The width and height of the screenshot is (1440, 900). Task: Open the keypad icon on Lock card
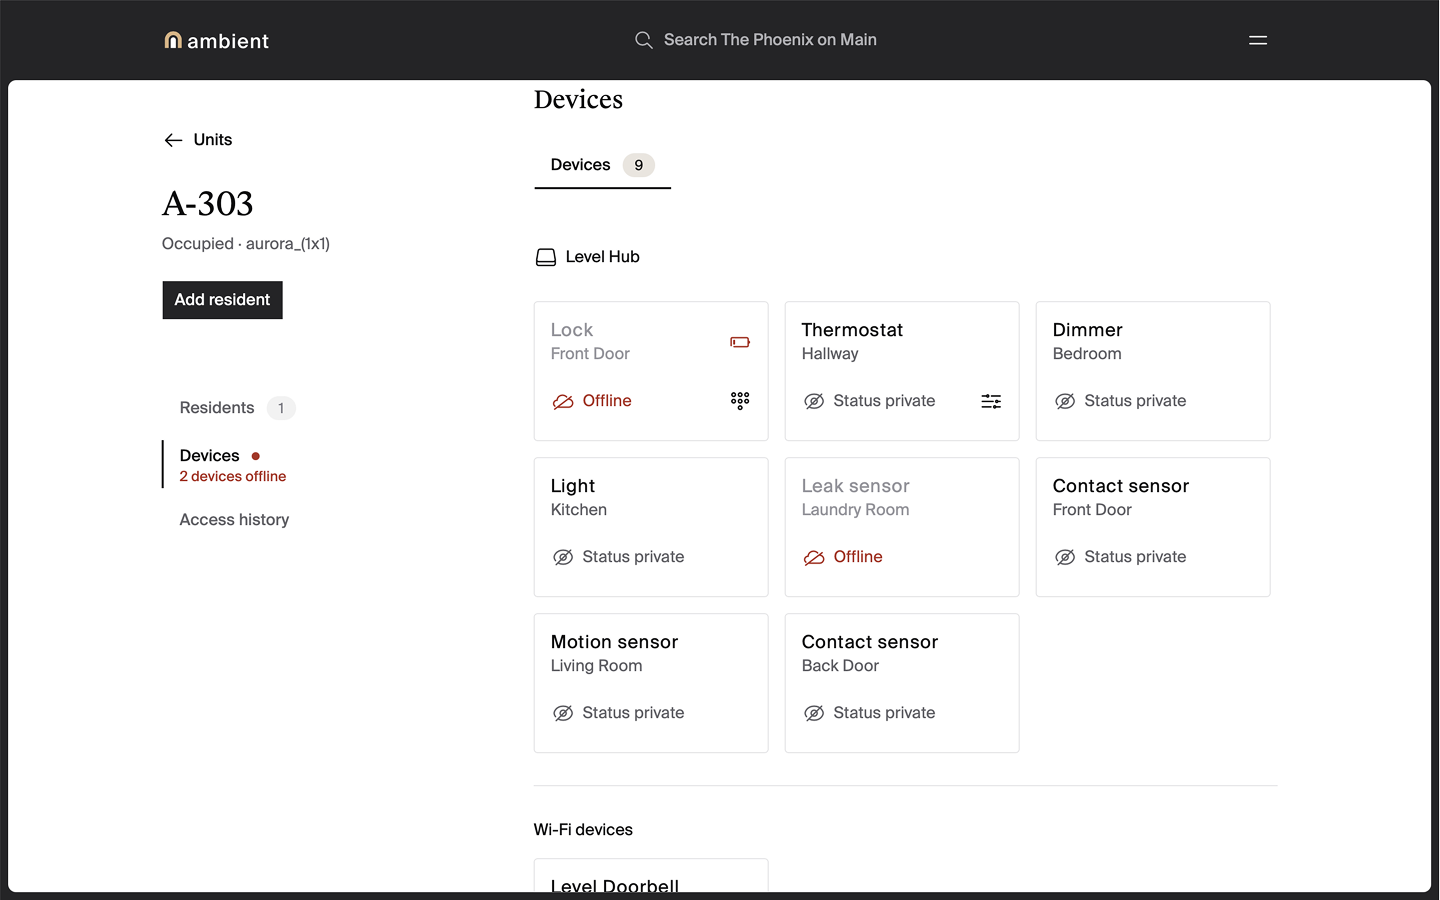(739, 401)
